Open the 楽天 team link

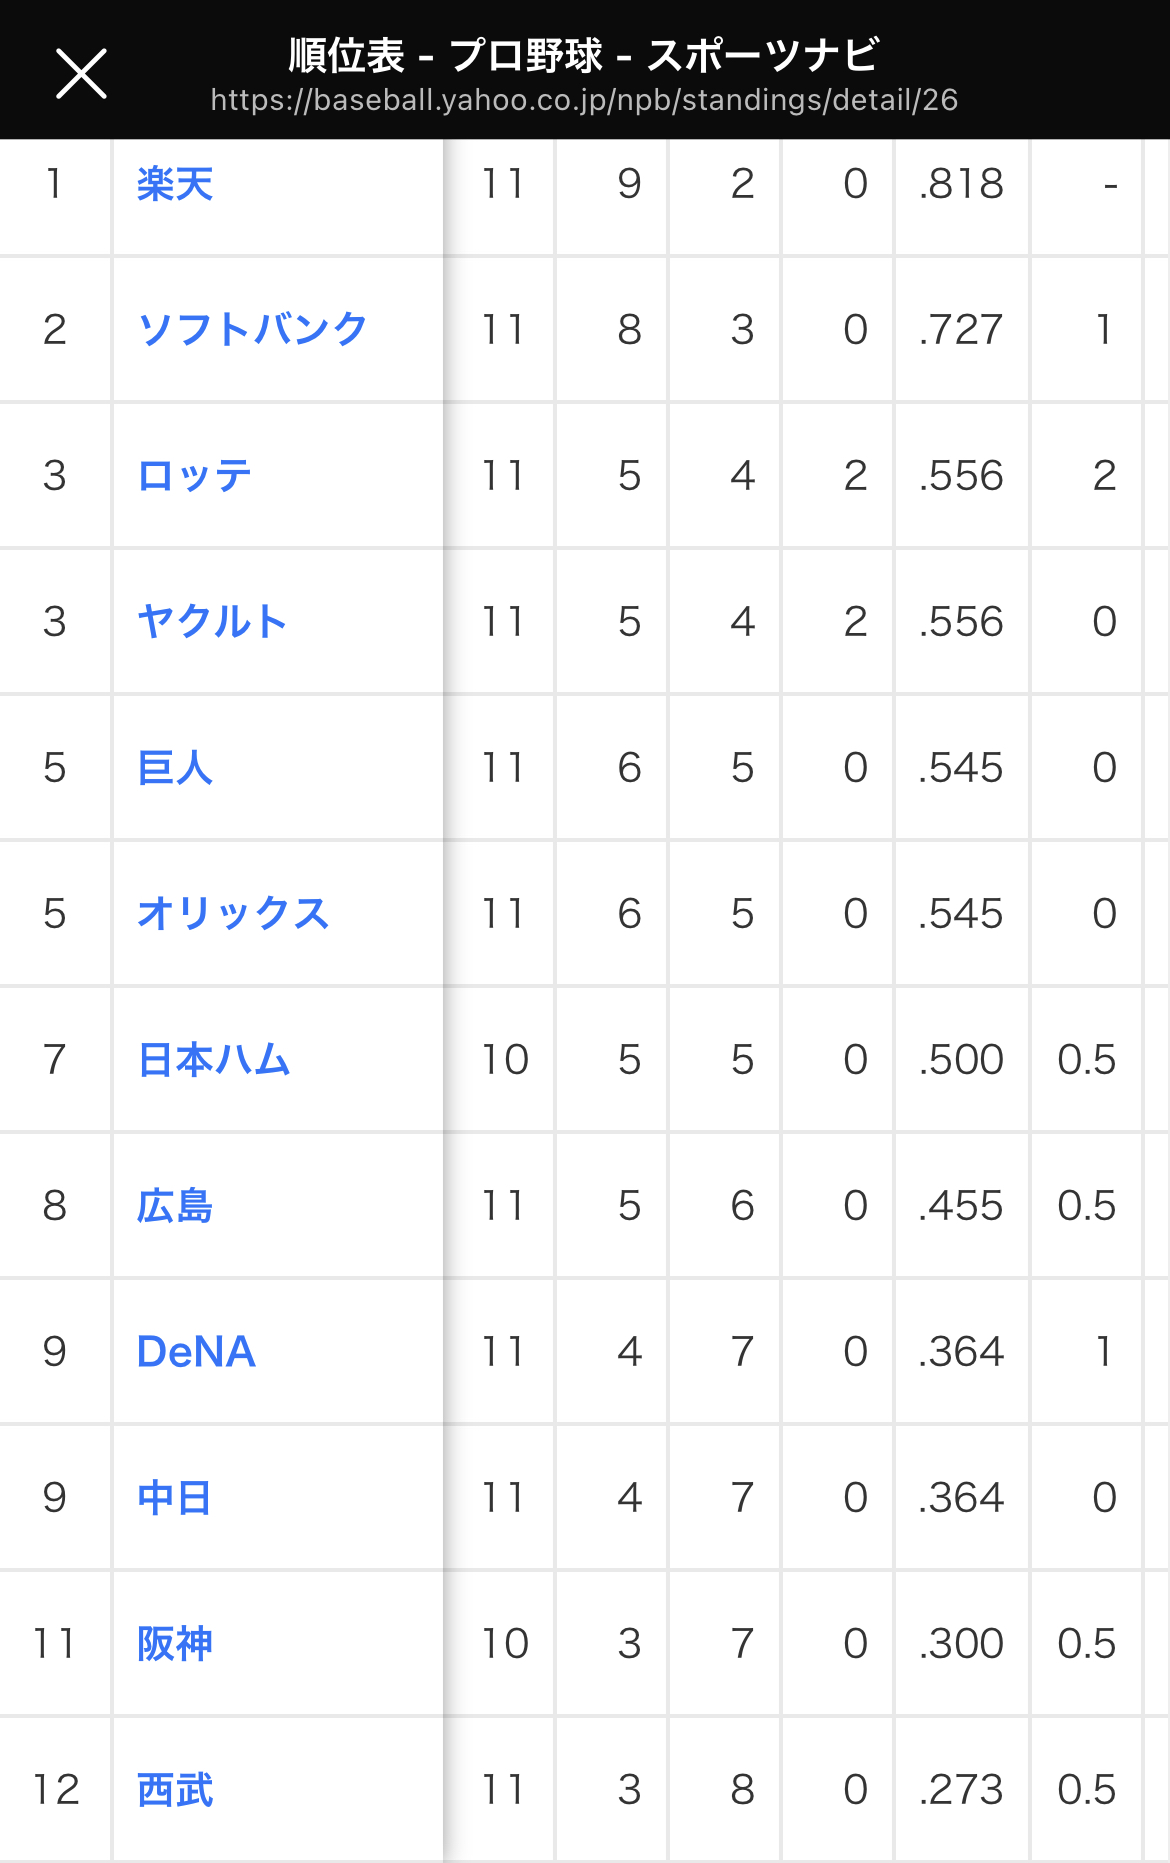pyautogui.click(x=175, y=184)
